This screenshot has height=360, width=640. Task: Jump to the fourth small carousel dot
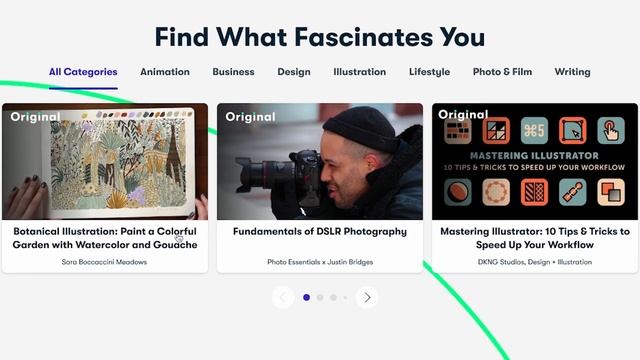tap(345, 298)
